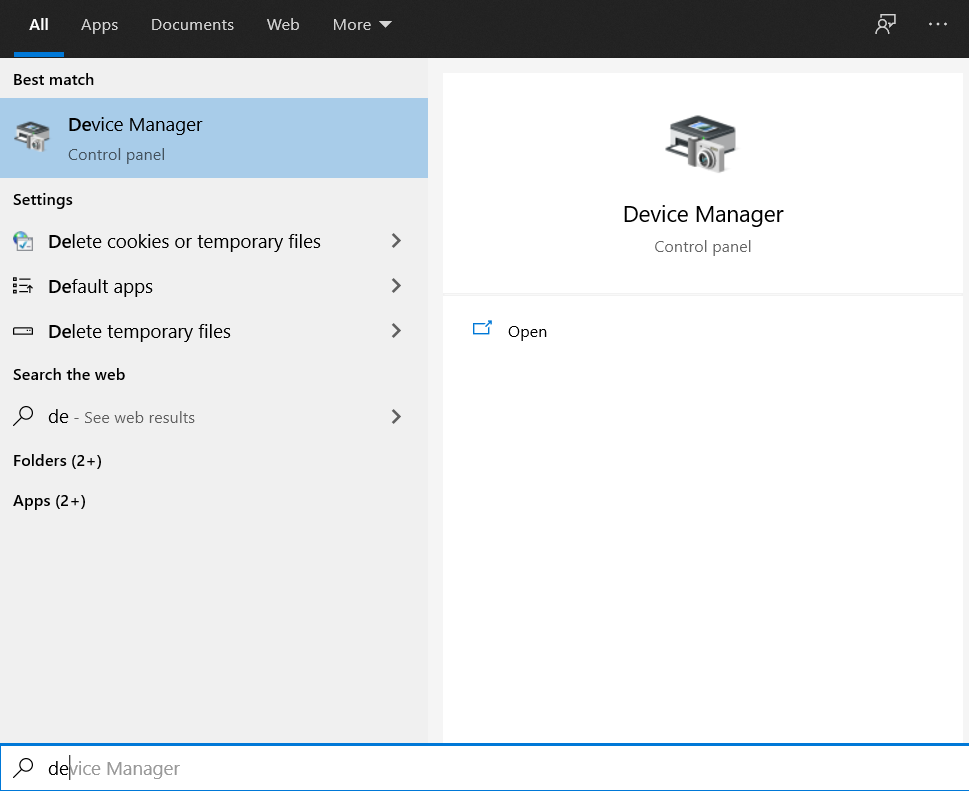This screenshot has width=969, height=791.
Task: Open the More dropdown filter
Action: [361, 25]
